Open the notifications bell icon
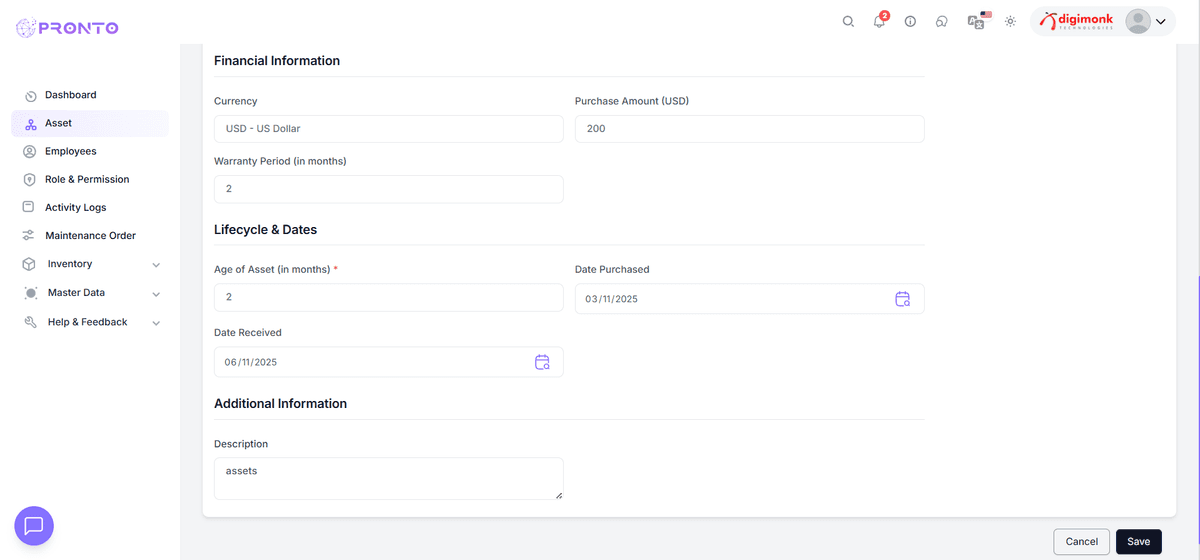 (x=879, y=21)
